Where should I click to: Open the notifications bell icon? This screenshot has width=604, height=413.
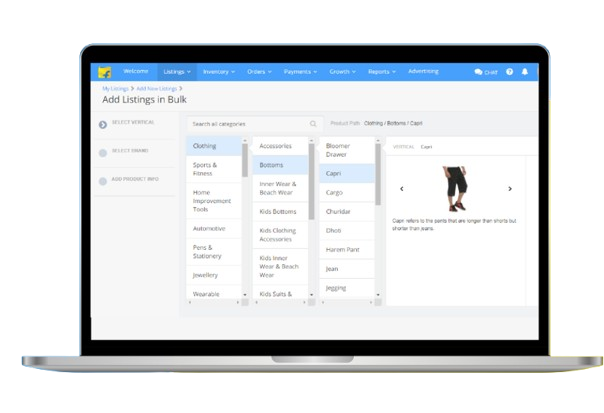tap(525, 72)
